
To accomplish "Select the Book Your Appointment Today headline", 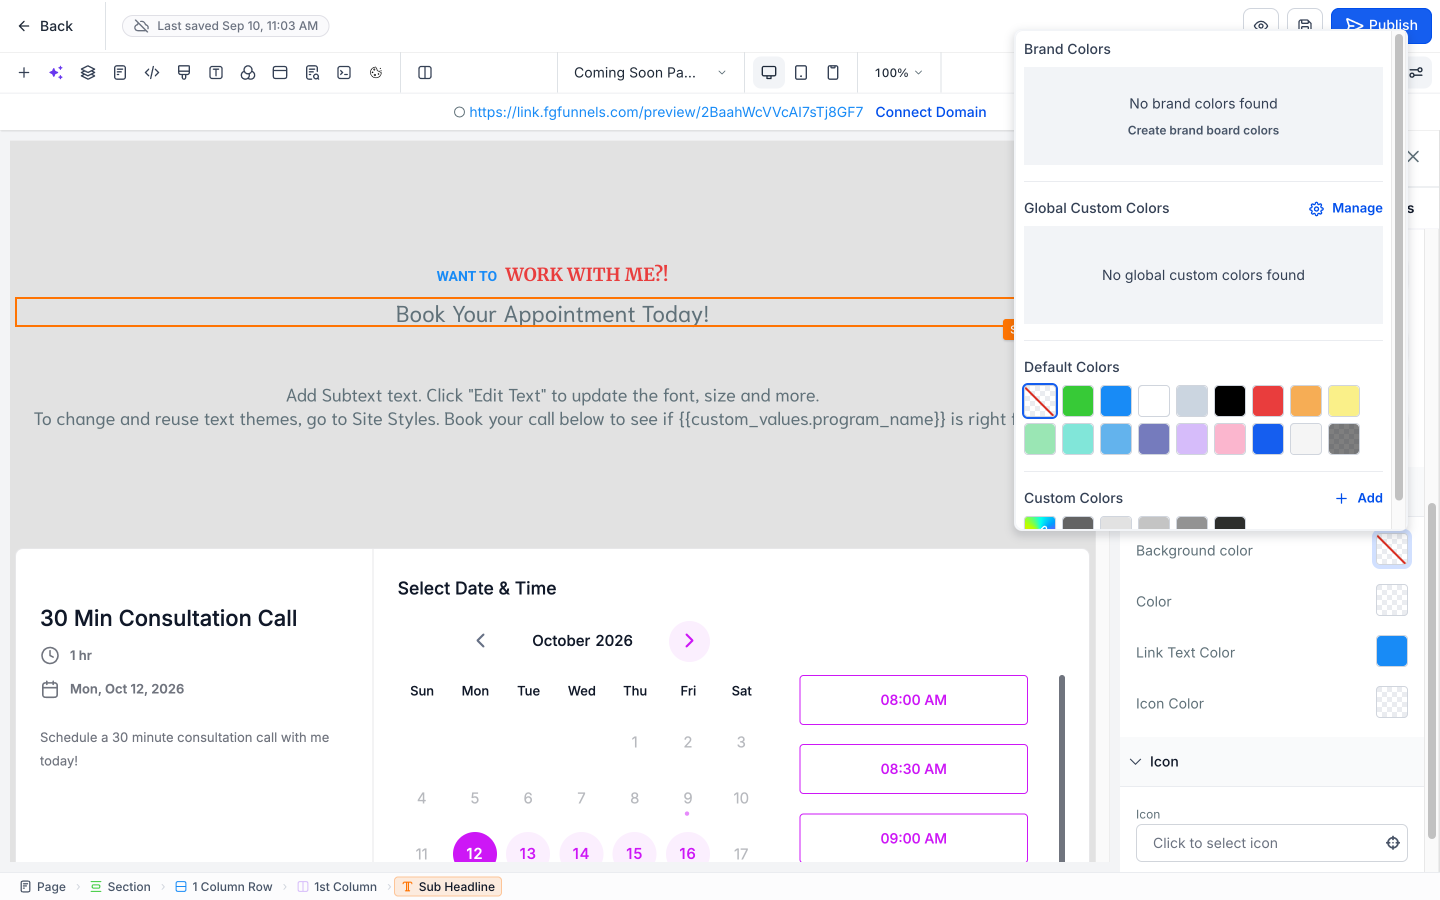I will click(552, 314).
